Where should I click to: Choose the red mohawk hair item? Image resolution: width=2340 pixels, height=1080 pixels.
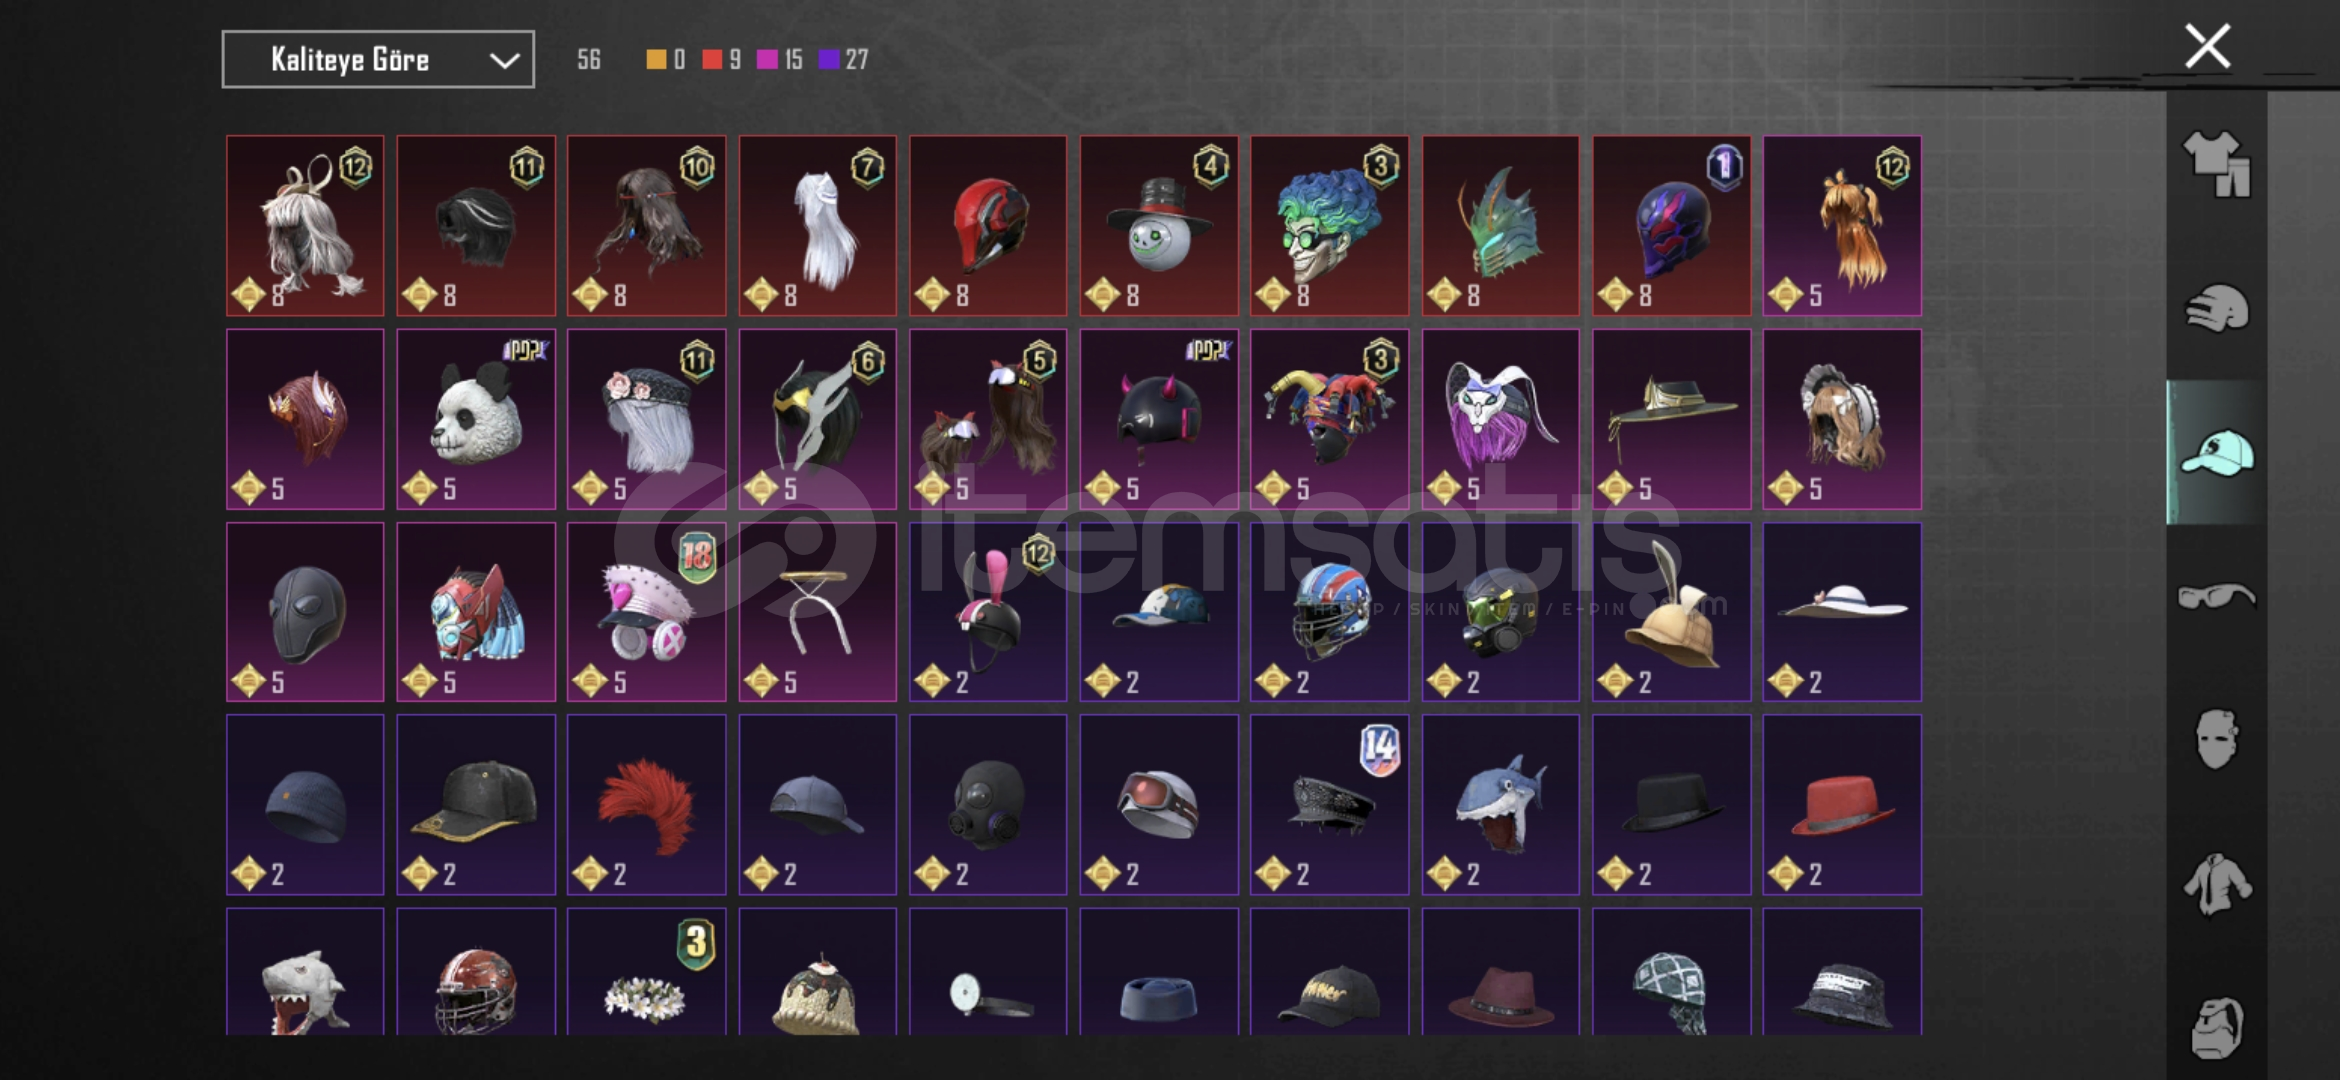646,804
